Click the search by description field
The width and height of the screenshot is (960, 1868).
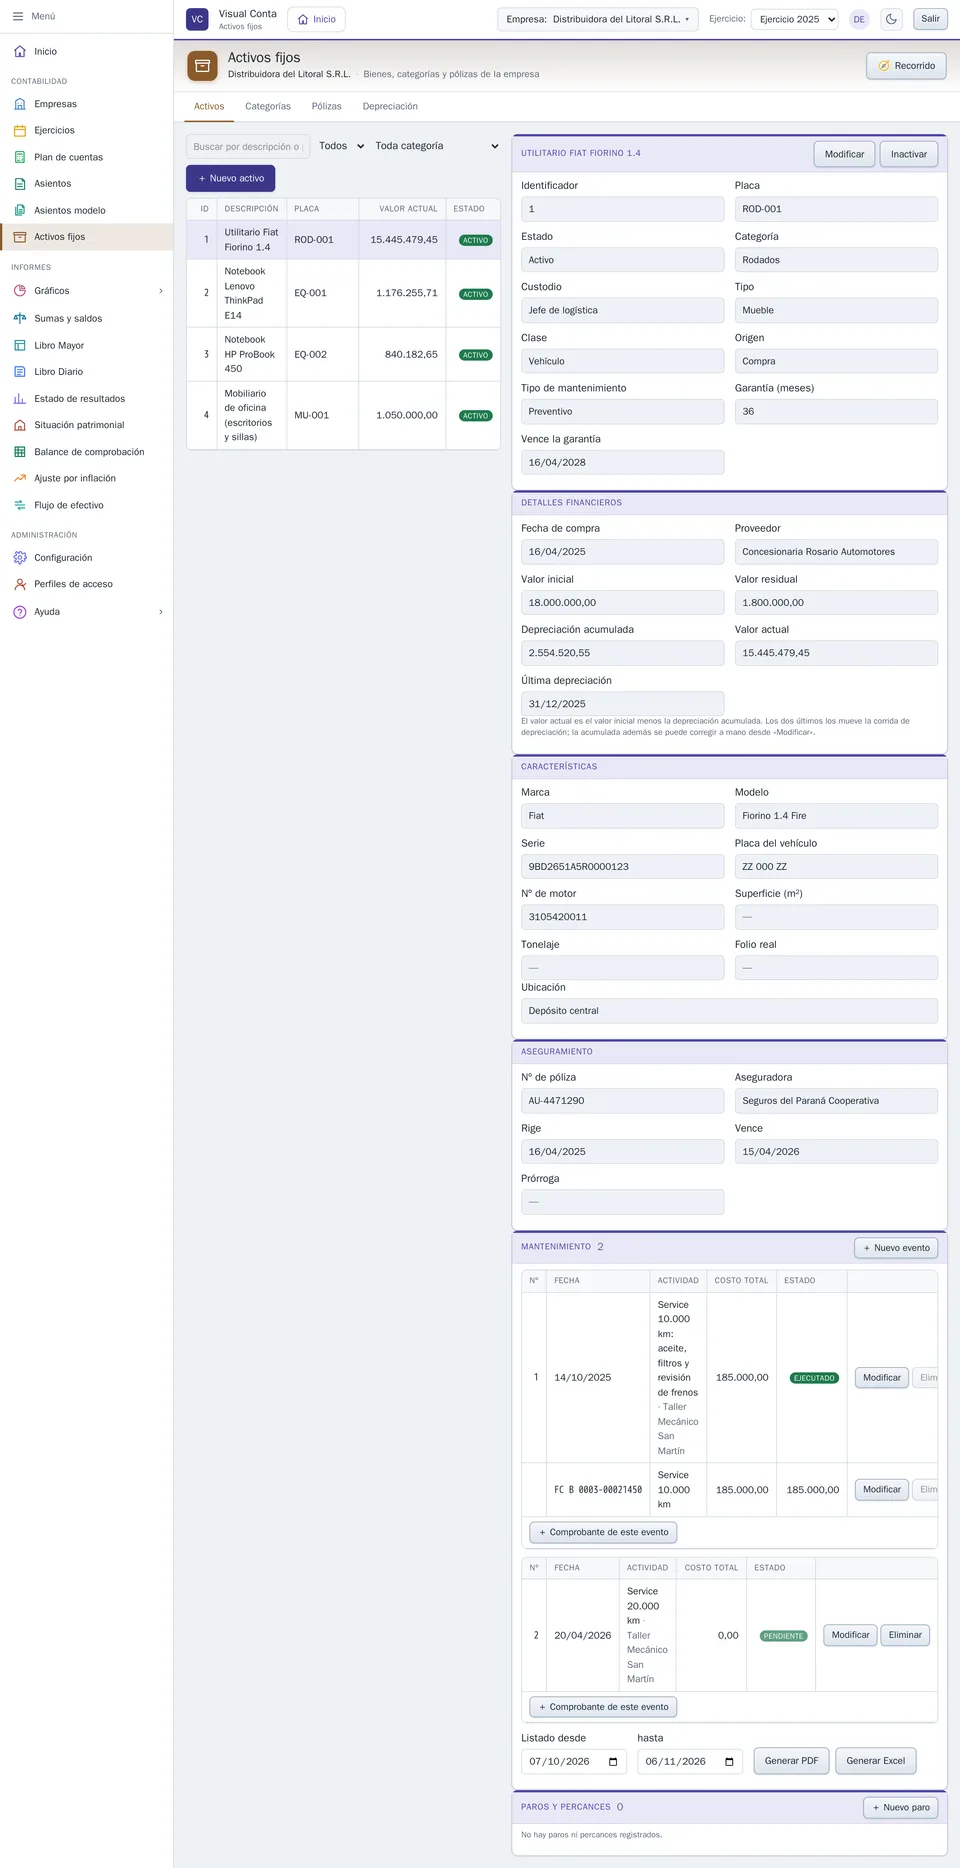coord(248,147)
